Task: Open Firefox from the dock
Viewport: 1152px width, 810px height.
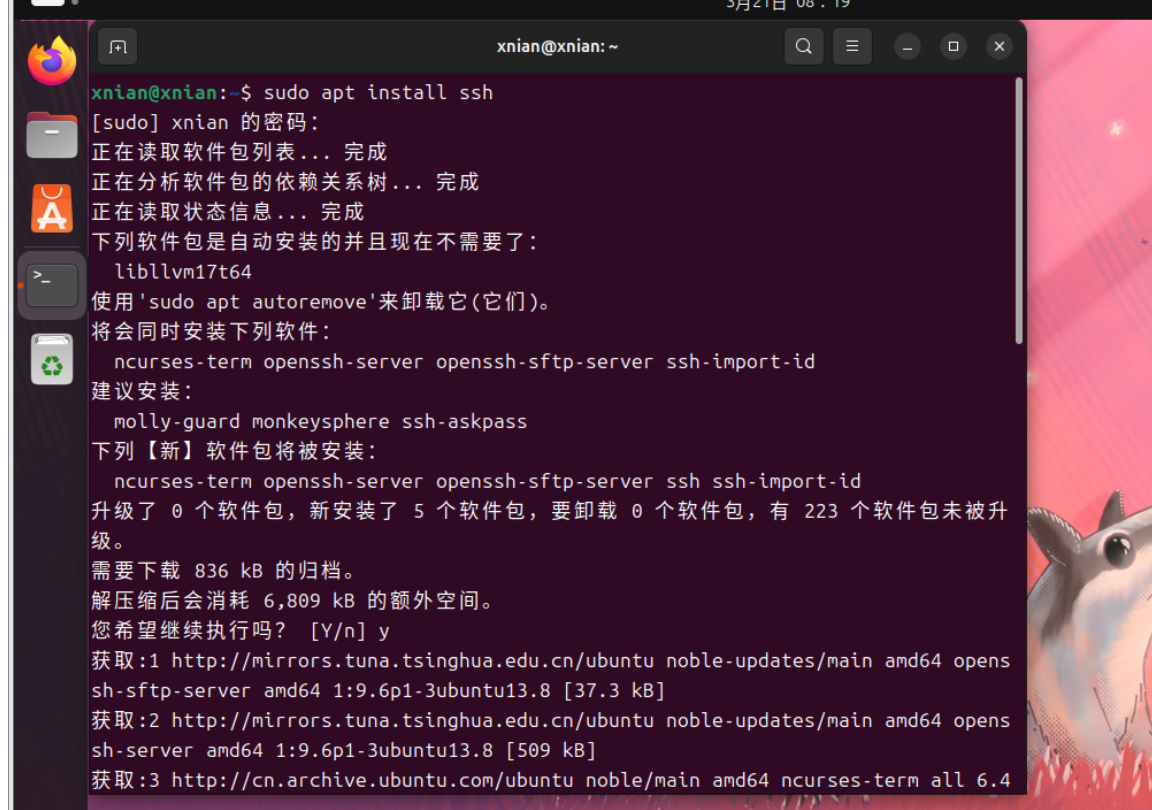Action: point(52,62)
